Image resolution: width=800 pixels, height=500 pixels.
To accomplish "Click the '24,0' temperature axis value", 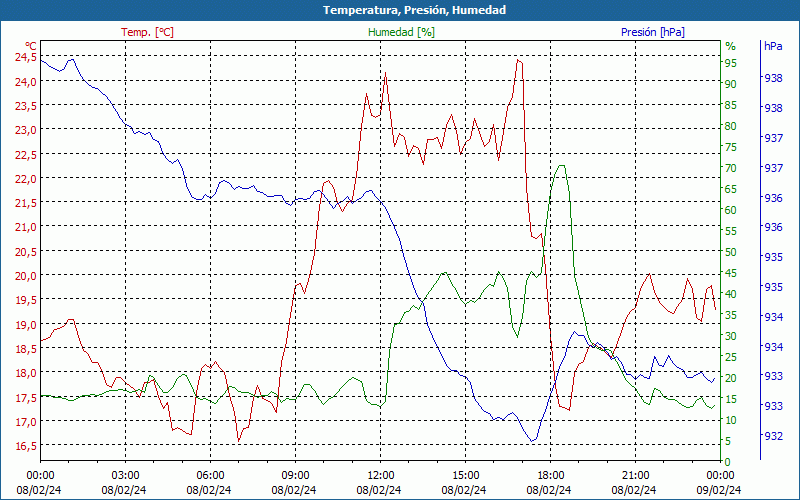I will click(26, 82).
